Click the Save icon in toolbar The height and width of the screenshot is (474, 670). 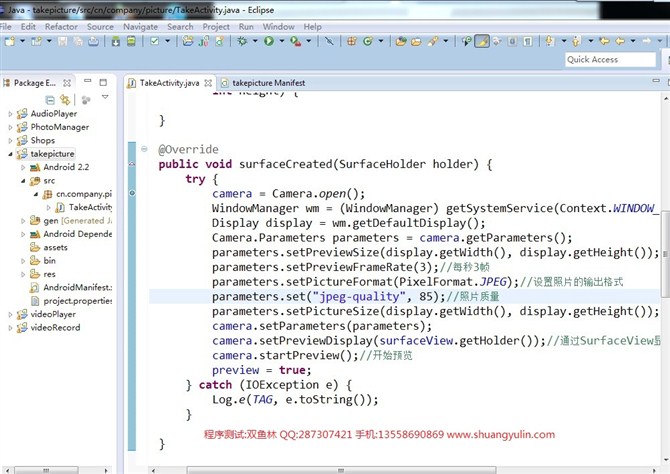(x=62, y=41)
